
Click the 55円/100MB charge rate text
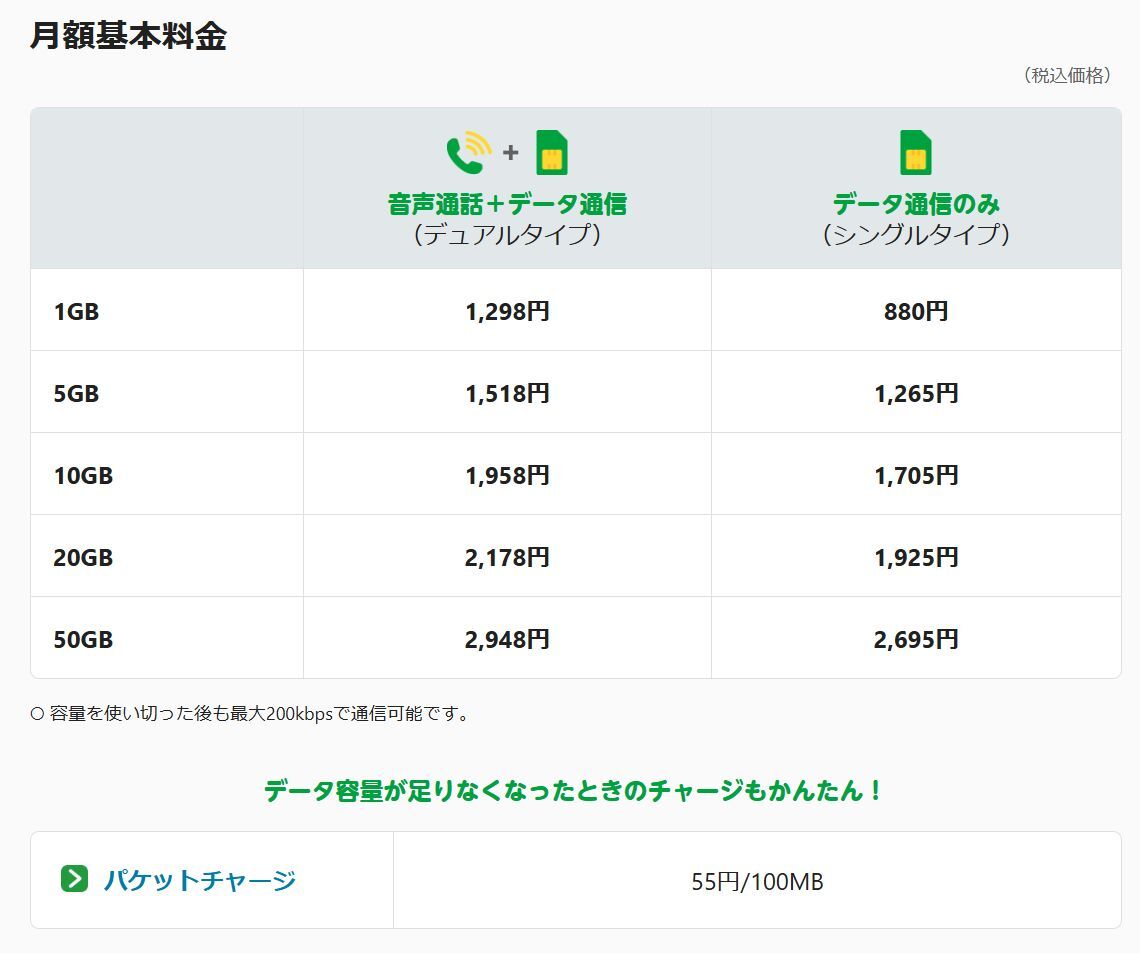(757, 881)
